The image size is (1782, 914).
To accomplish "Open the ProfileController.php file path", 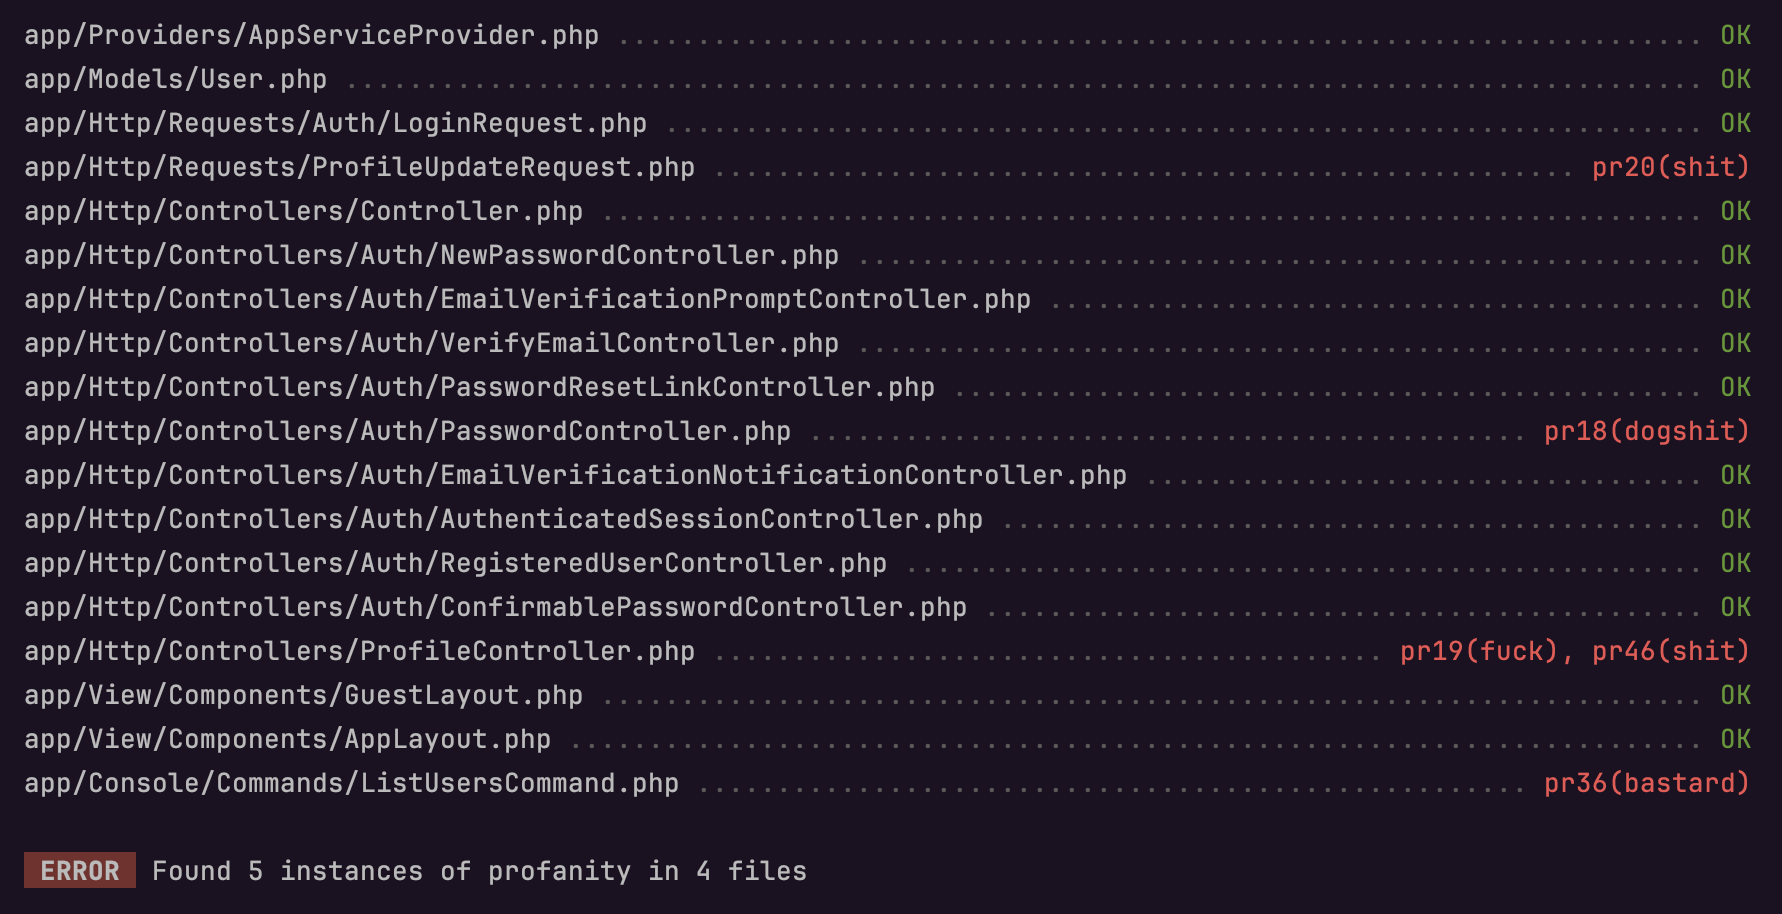I will tap(359, 651).
